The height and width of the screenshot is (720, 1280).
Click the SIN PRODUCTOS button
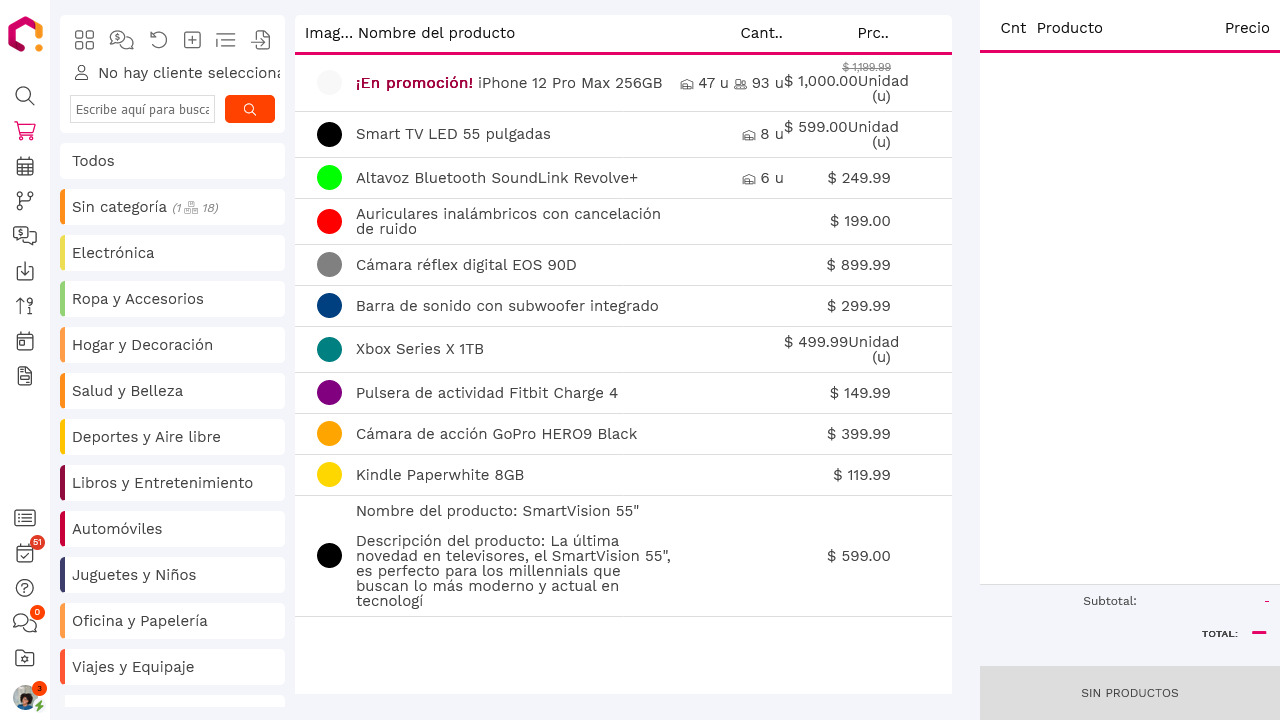pos(1129,692)
